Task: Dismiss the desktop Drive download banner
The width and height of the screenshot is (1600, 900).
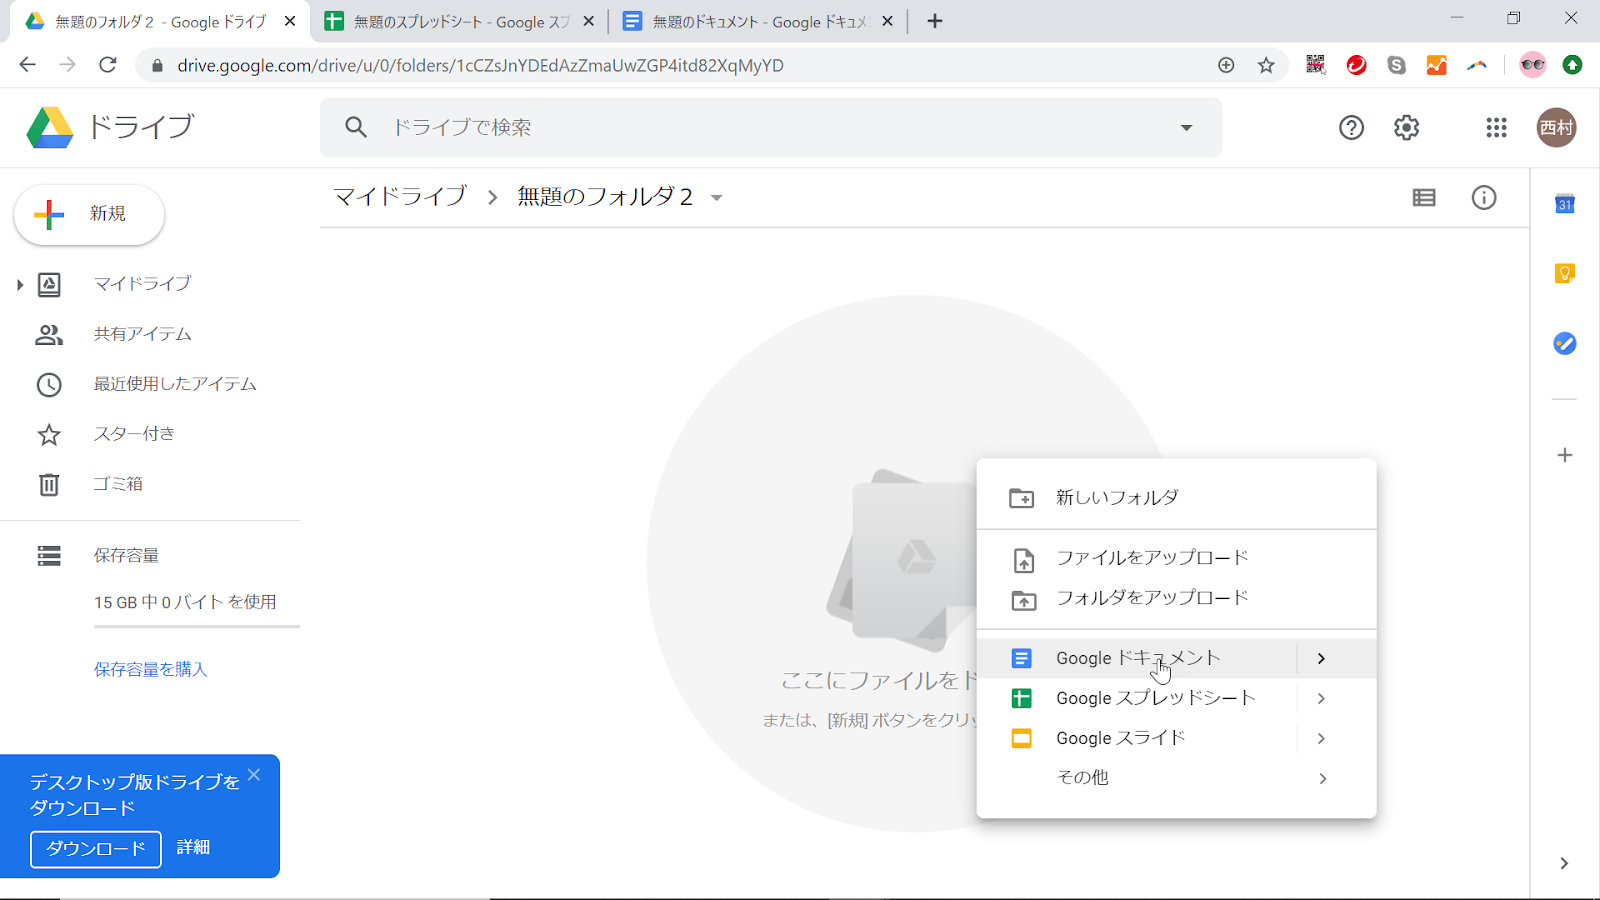Action: point(254,775)
